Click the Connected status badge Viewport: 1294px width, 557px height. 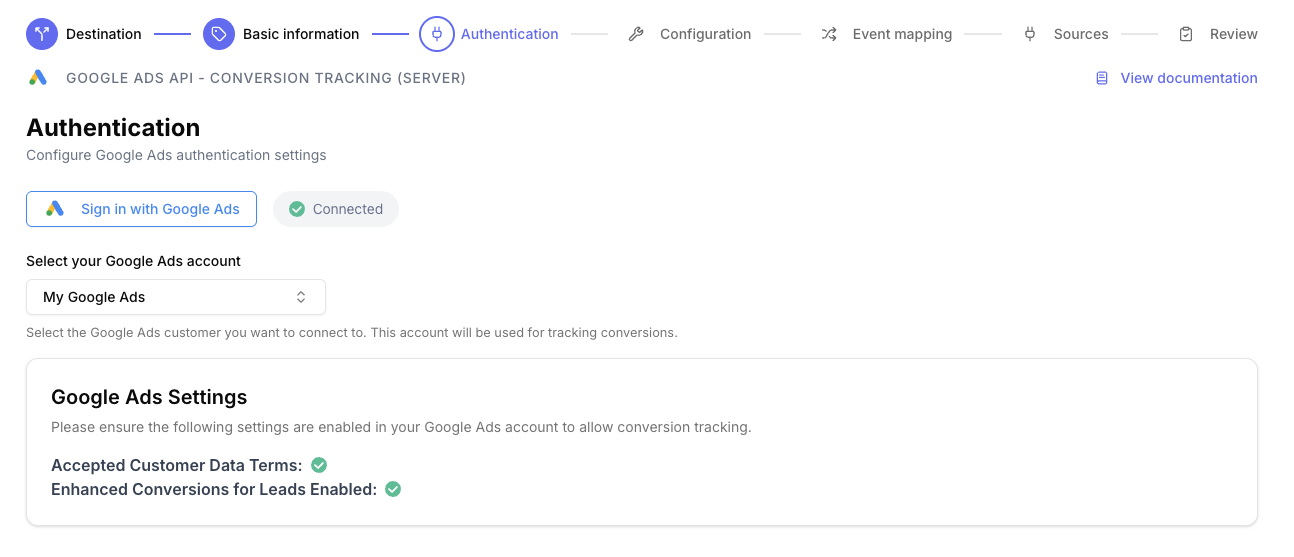pos(336,209)
